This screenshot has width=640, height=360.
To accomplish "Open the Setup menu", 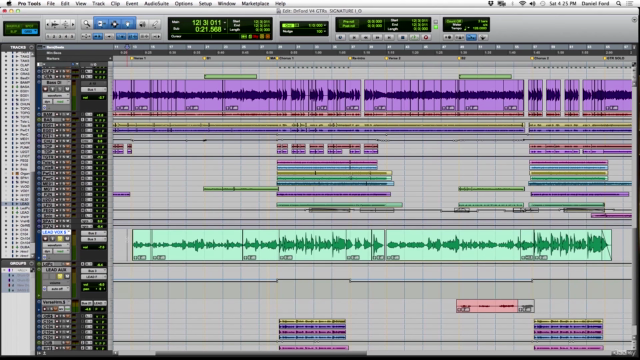I will (x=205, y=3).
